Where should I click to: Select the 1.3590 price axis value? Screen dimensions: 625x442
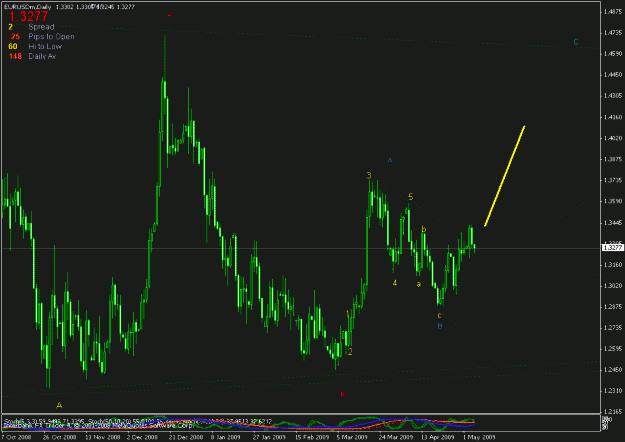pos(613,201)
